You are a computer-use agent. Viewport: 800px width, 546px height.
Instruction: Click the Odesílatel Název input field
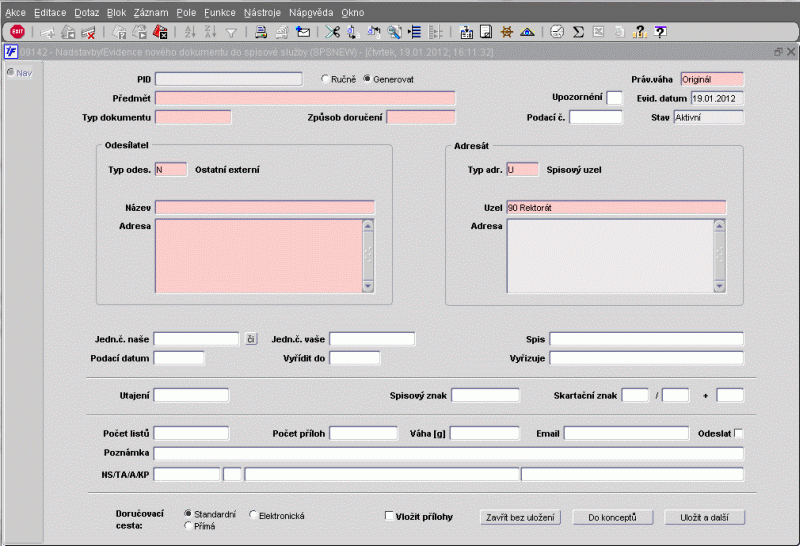(x=265, y=208)
